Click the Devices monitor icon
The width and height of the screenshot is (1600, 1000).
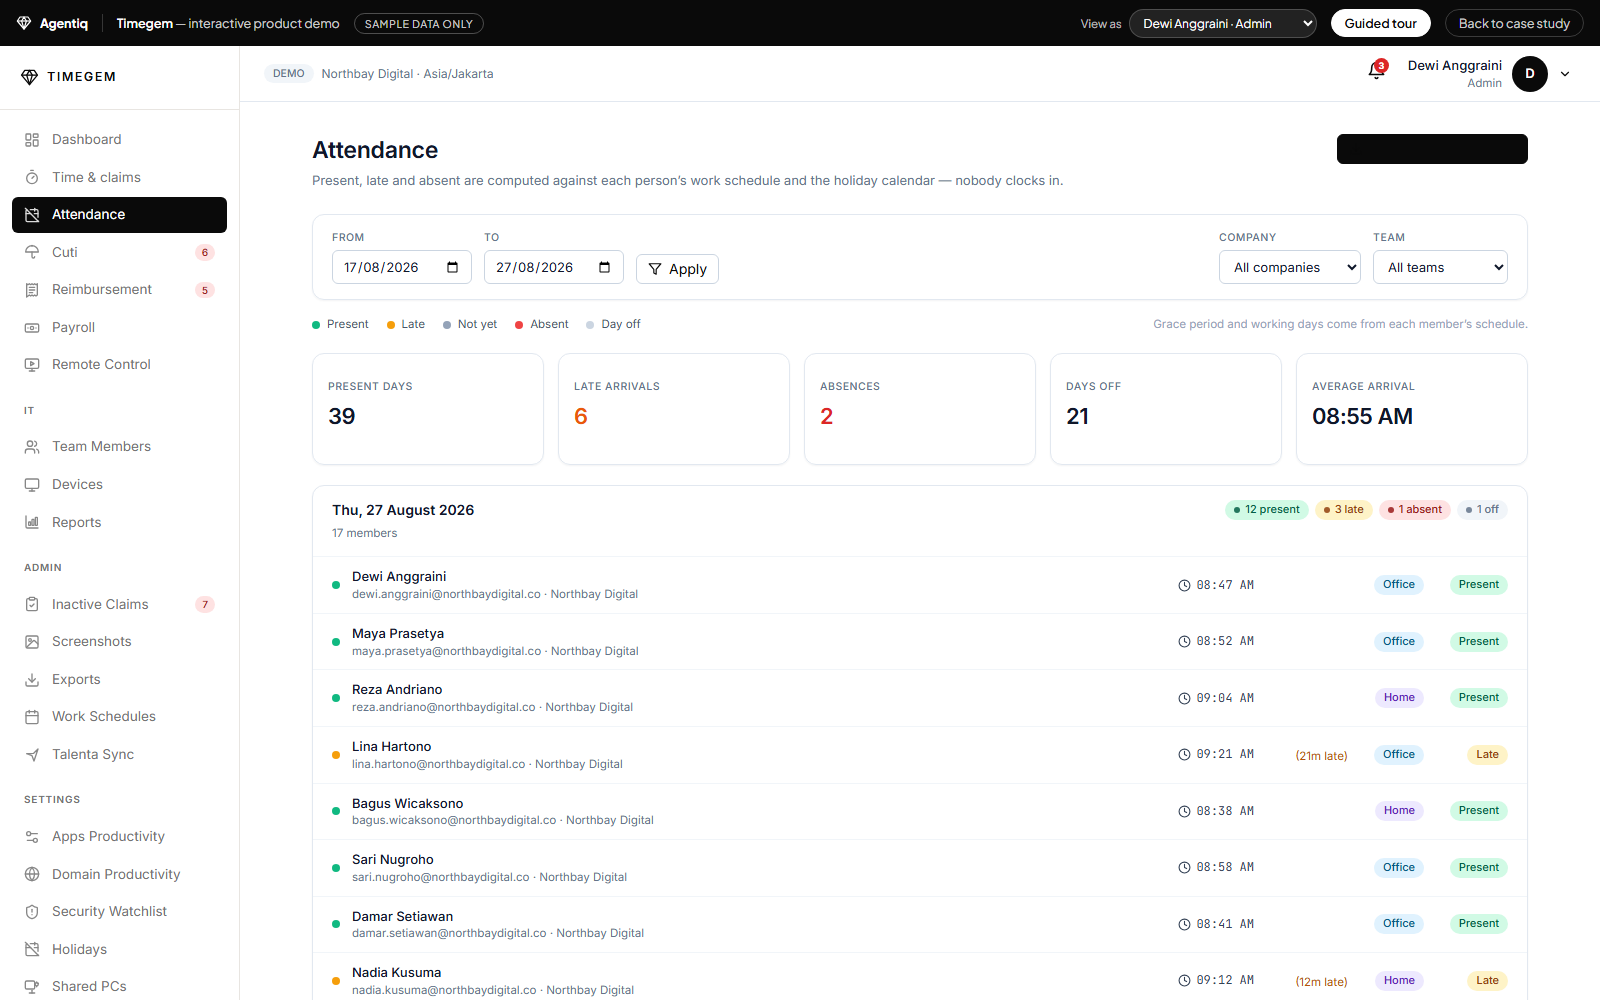(x=32, y=485)
